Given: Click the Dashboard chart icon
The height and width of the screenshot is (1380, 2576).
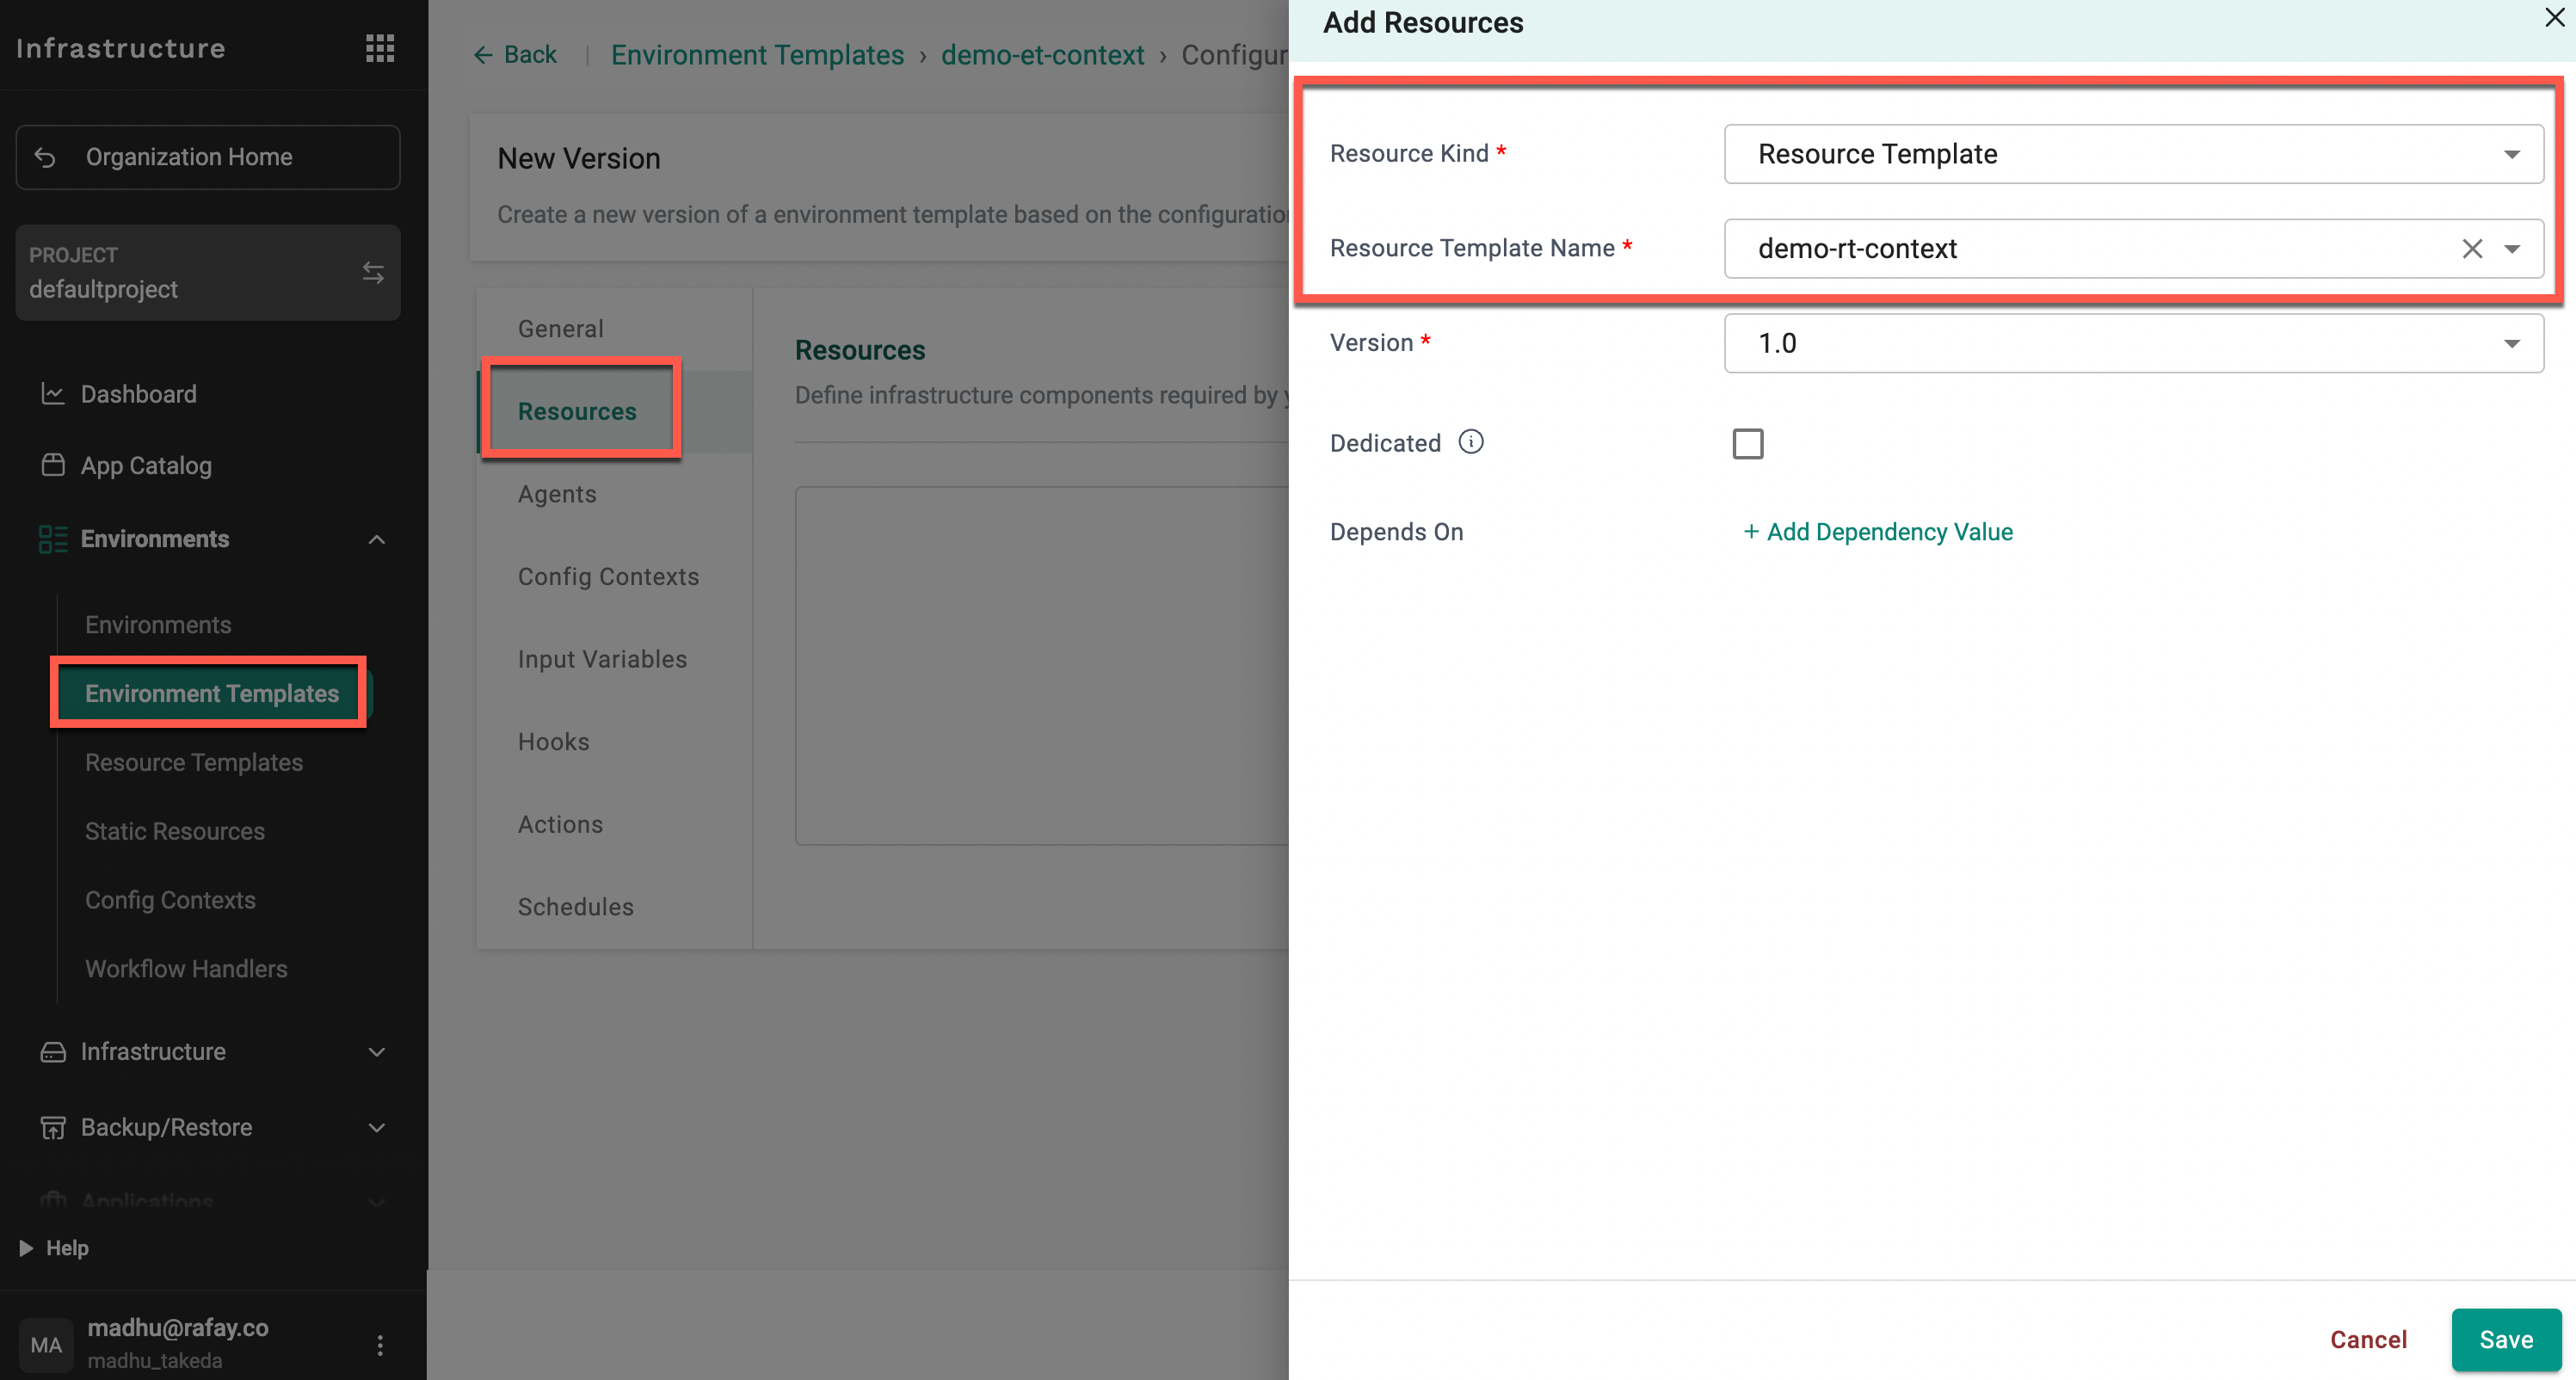Looking at the screenshot, I should point(52,394).
